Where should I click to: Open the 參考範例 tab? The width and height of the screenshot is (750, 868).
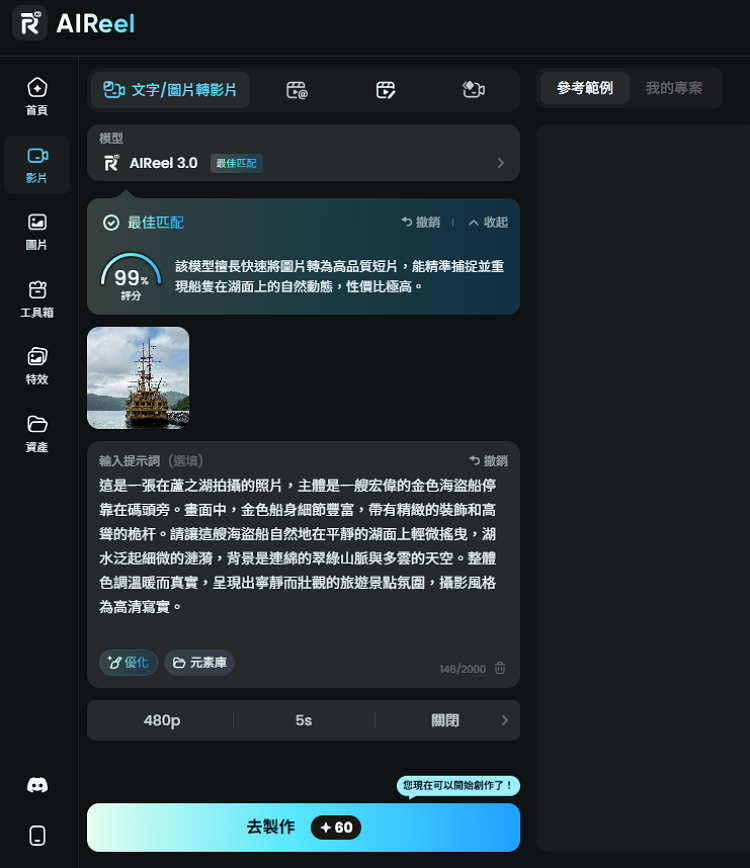[585, 88]
